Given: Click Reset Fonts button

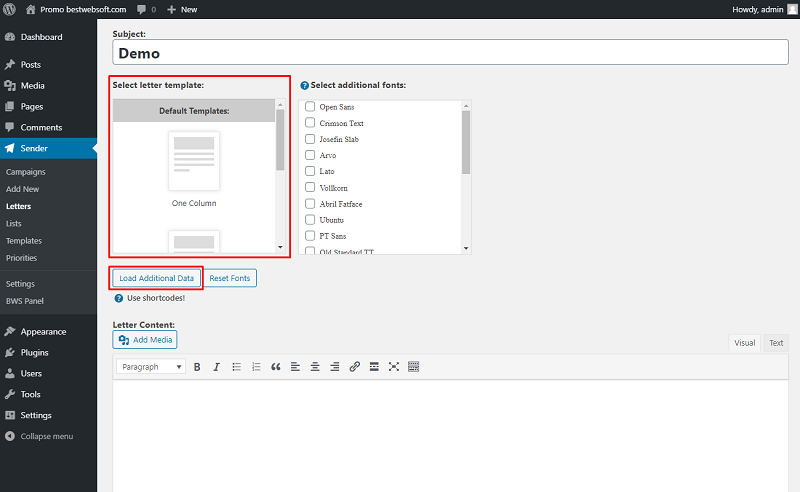Looking at the screenshot, I should 230,278.
